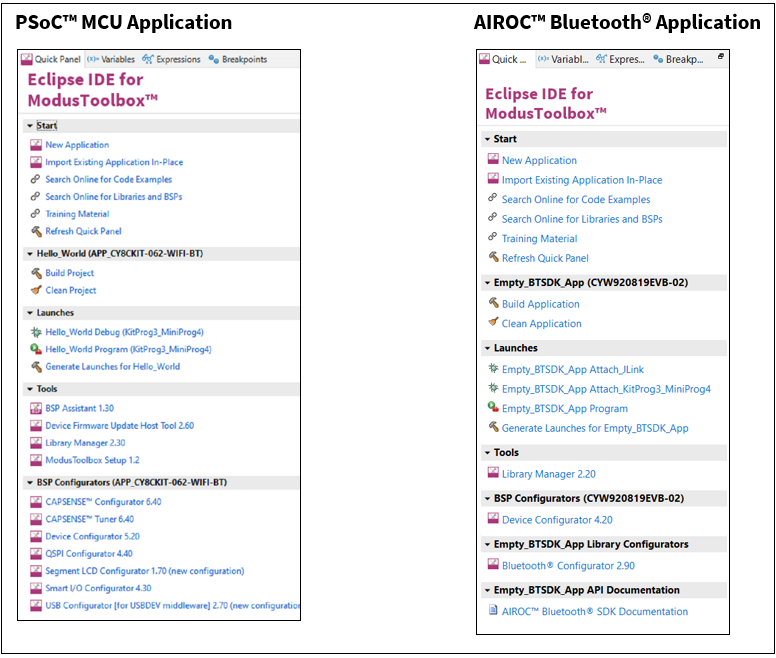Collapse the Tools section in PSoC panel
Viewport: 776px width, 658px height.
pos(30,389)
